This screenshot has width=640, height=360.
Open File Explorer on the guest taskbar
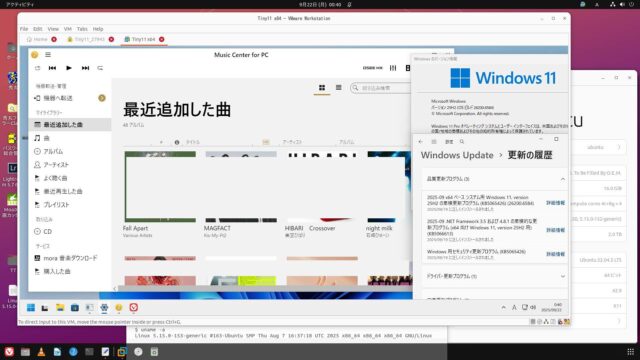[x=60, y=308]
